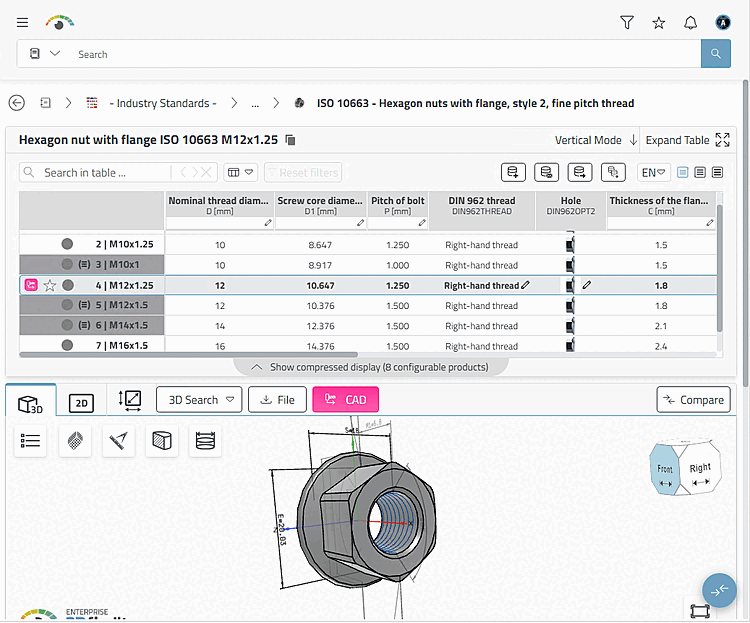Click the copy-link icon button in toolbar
750x623 pixels.
click(613, 172)
